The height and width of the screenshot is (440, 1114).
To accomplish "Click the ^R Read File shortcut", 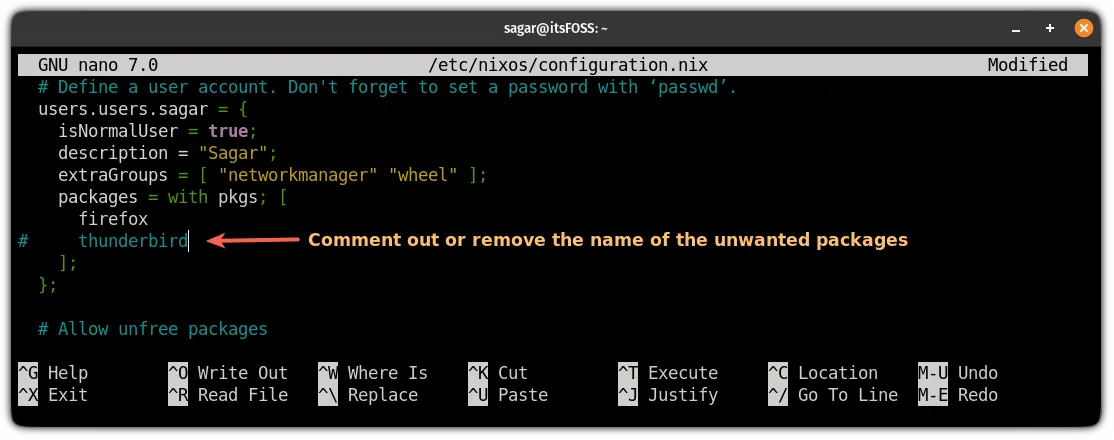I will 228,395.
